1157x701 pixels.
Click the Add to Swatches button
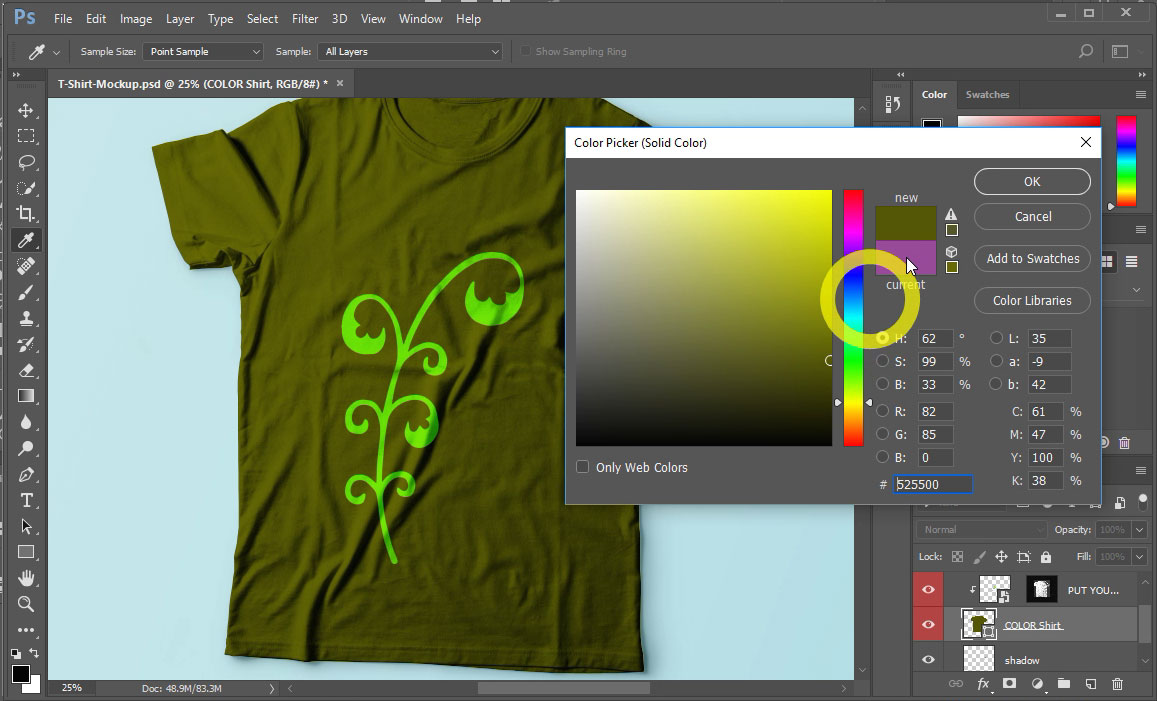(1032, 258)
